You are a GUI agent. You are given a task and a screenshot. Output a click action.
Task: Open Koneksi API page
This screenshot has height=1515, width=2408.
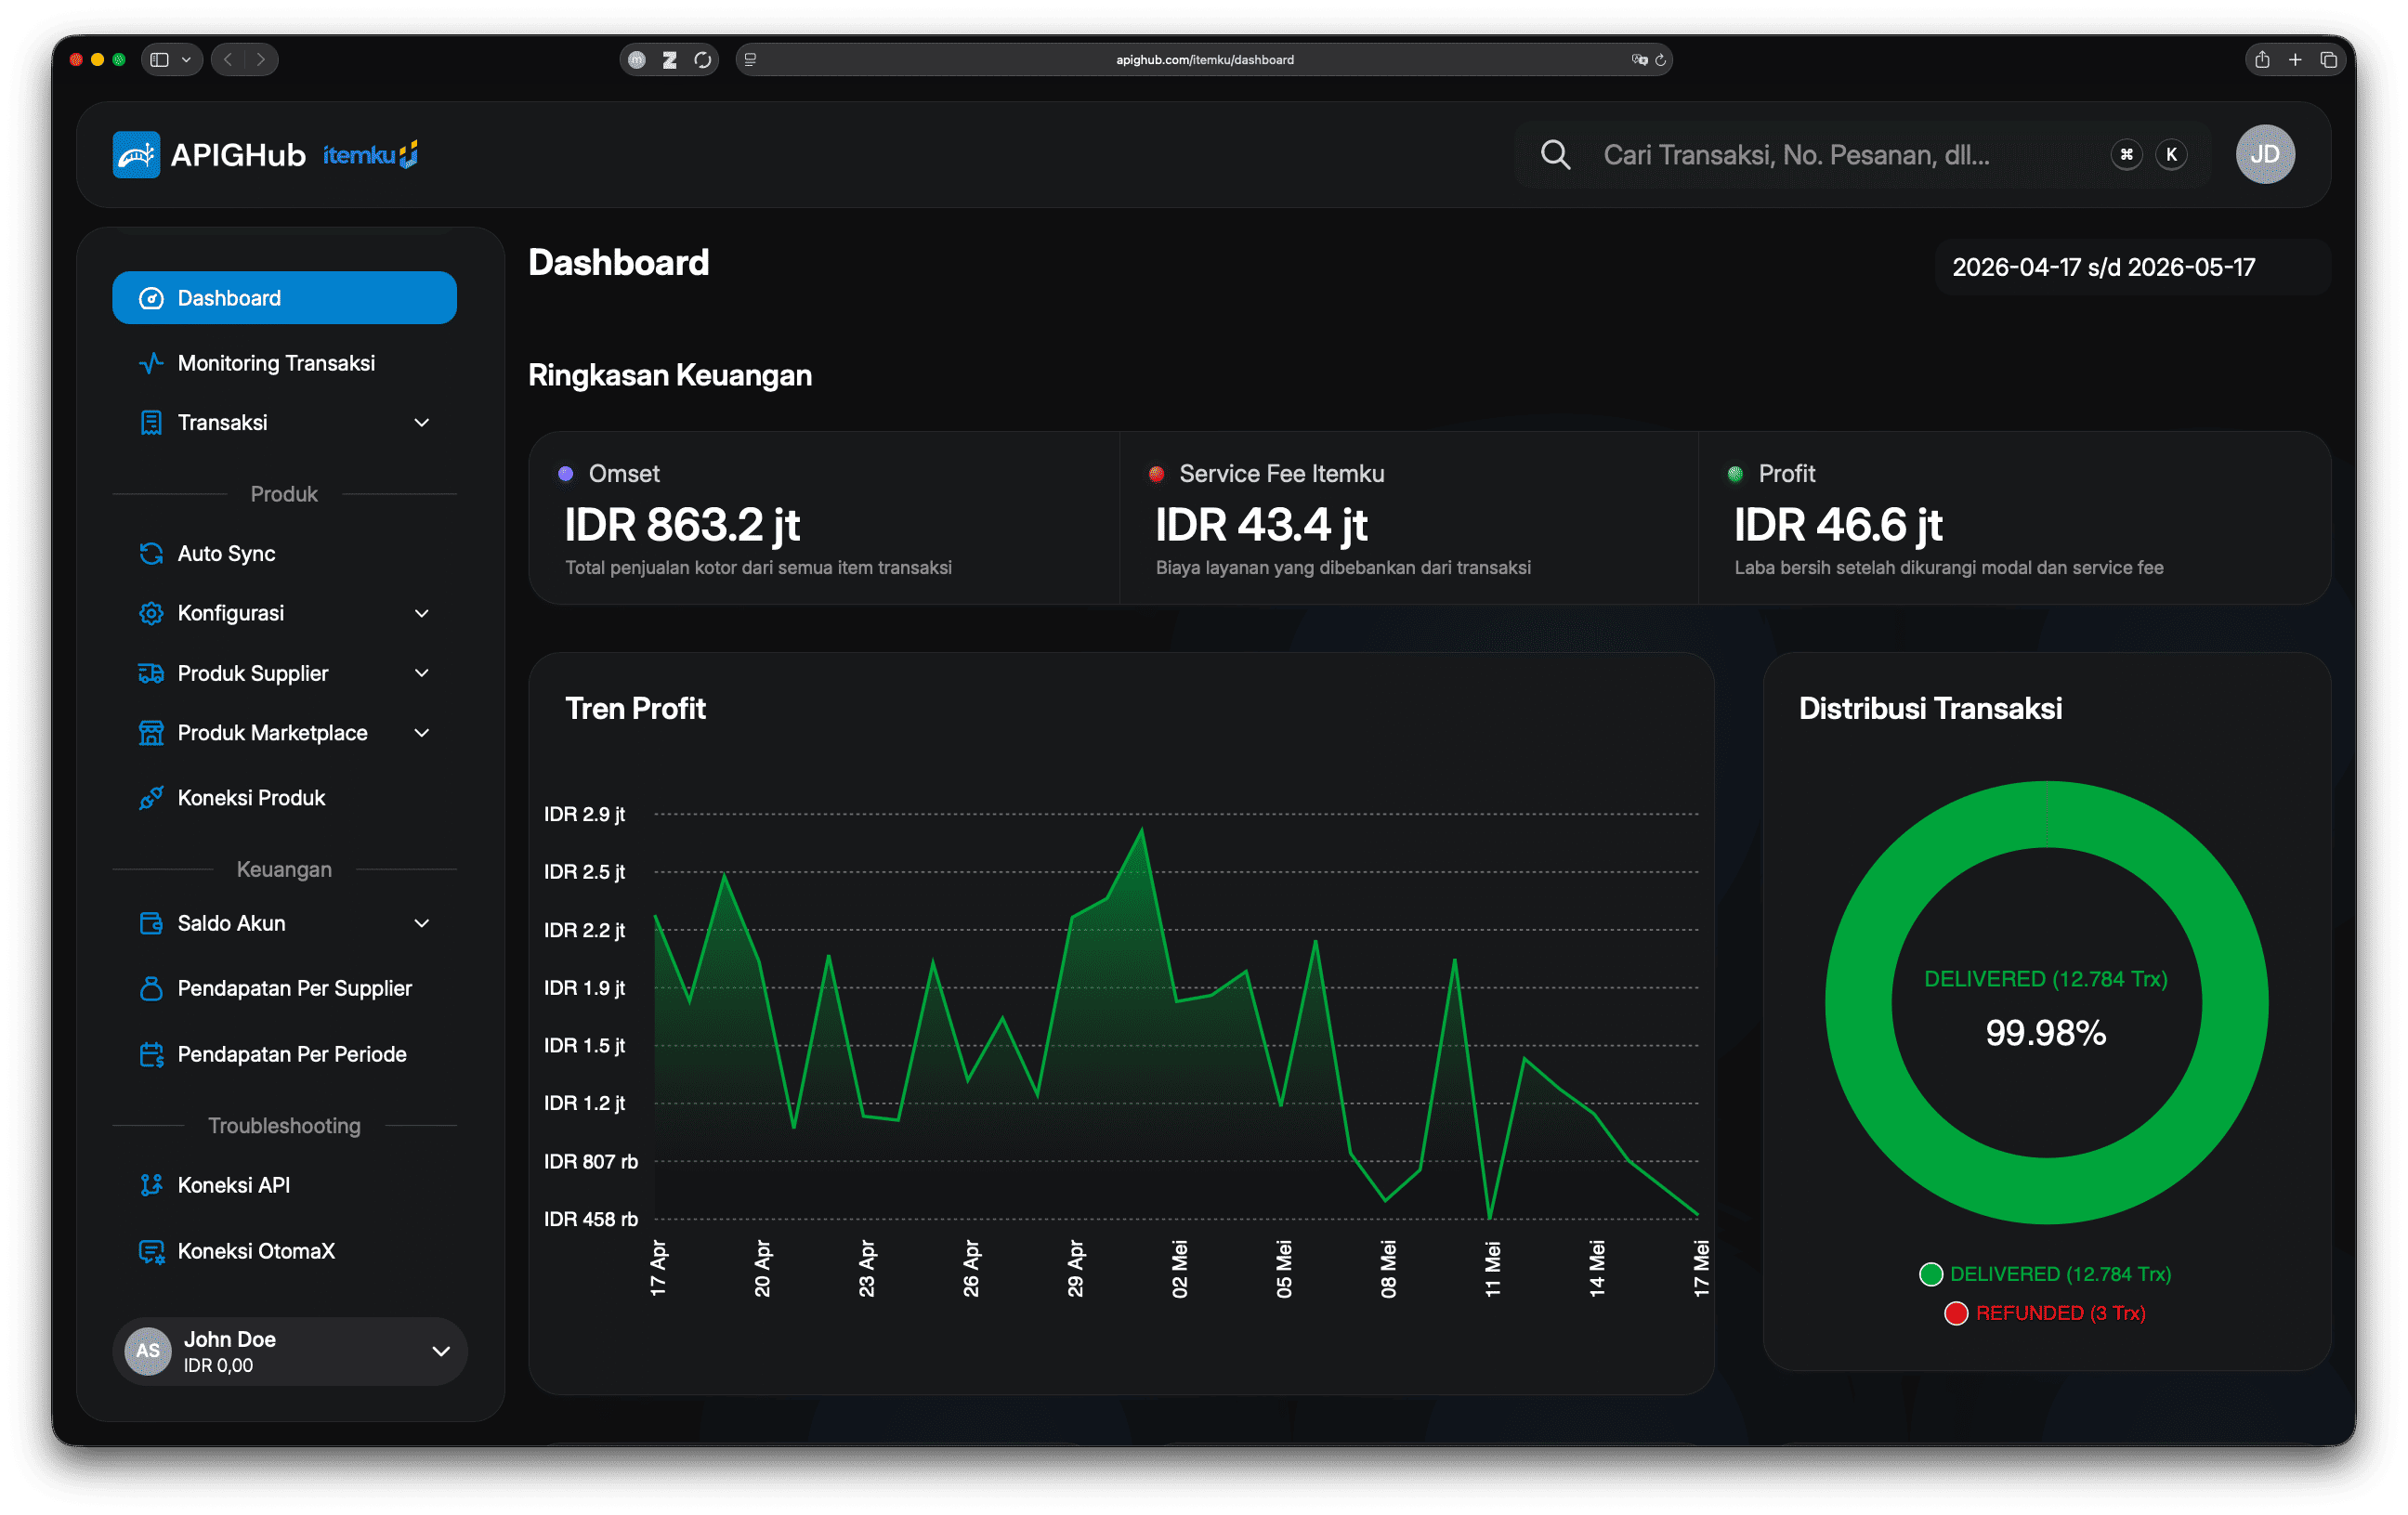click(284, 1185)
